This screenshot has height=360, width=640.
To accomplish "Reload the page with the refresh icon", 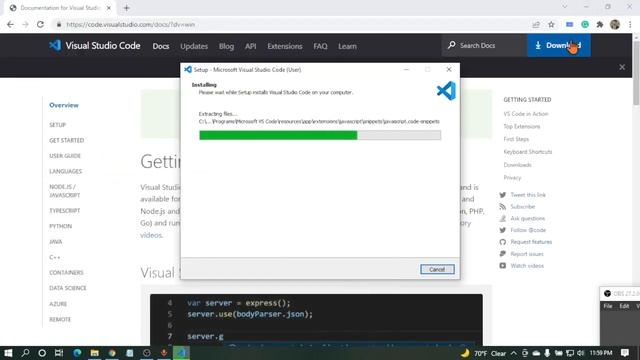I will [x=40, y=24].
